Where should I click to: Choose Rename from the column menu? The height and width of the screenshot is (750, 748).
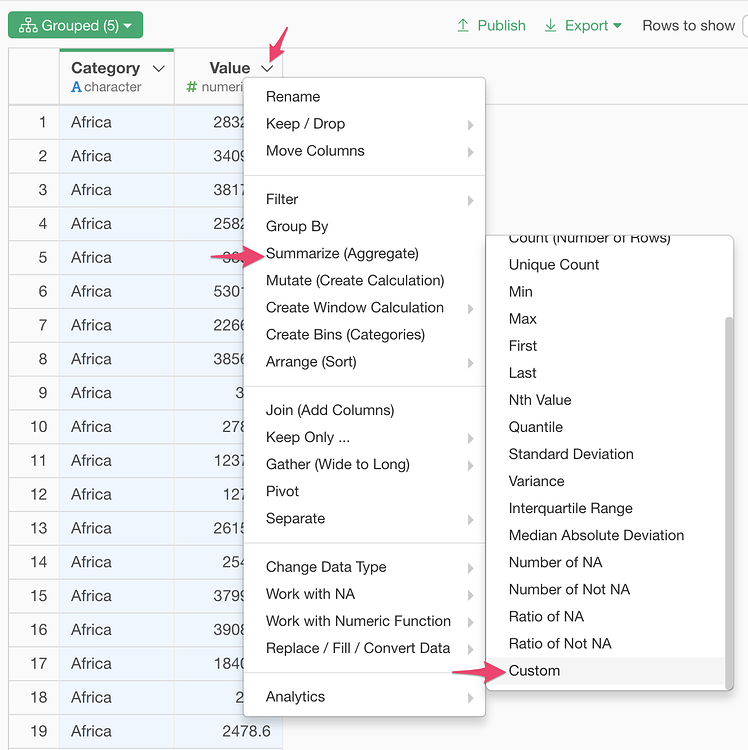click(x=364, y=97)
